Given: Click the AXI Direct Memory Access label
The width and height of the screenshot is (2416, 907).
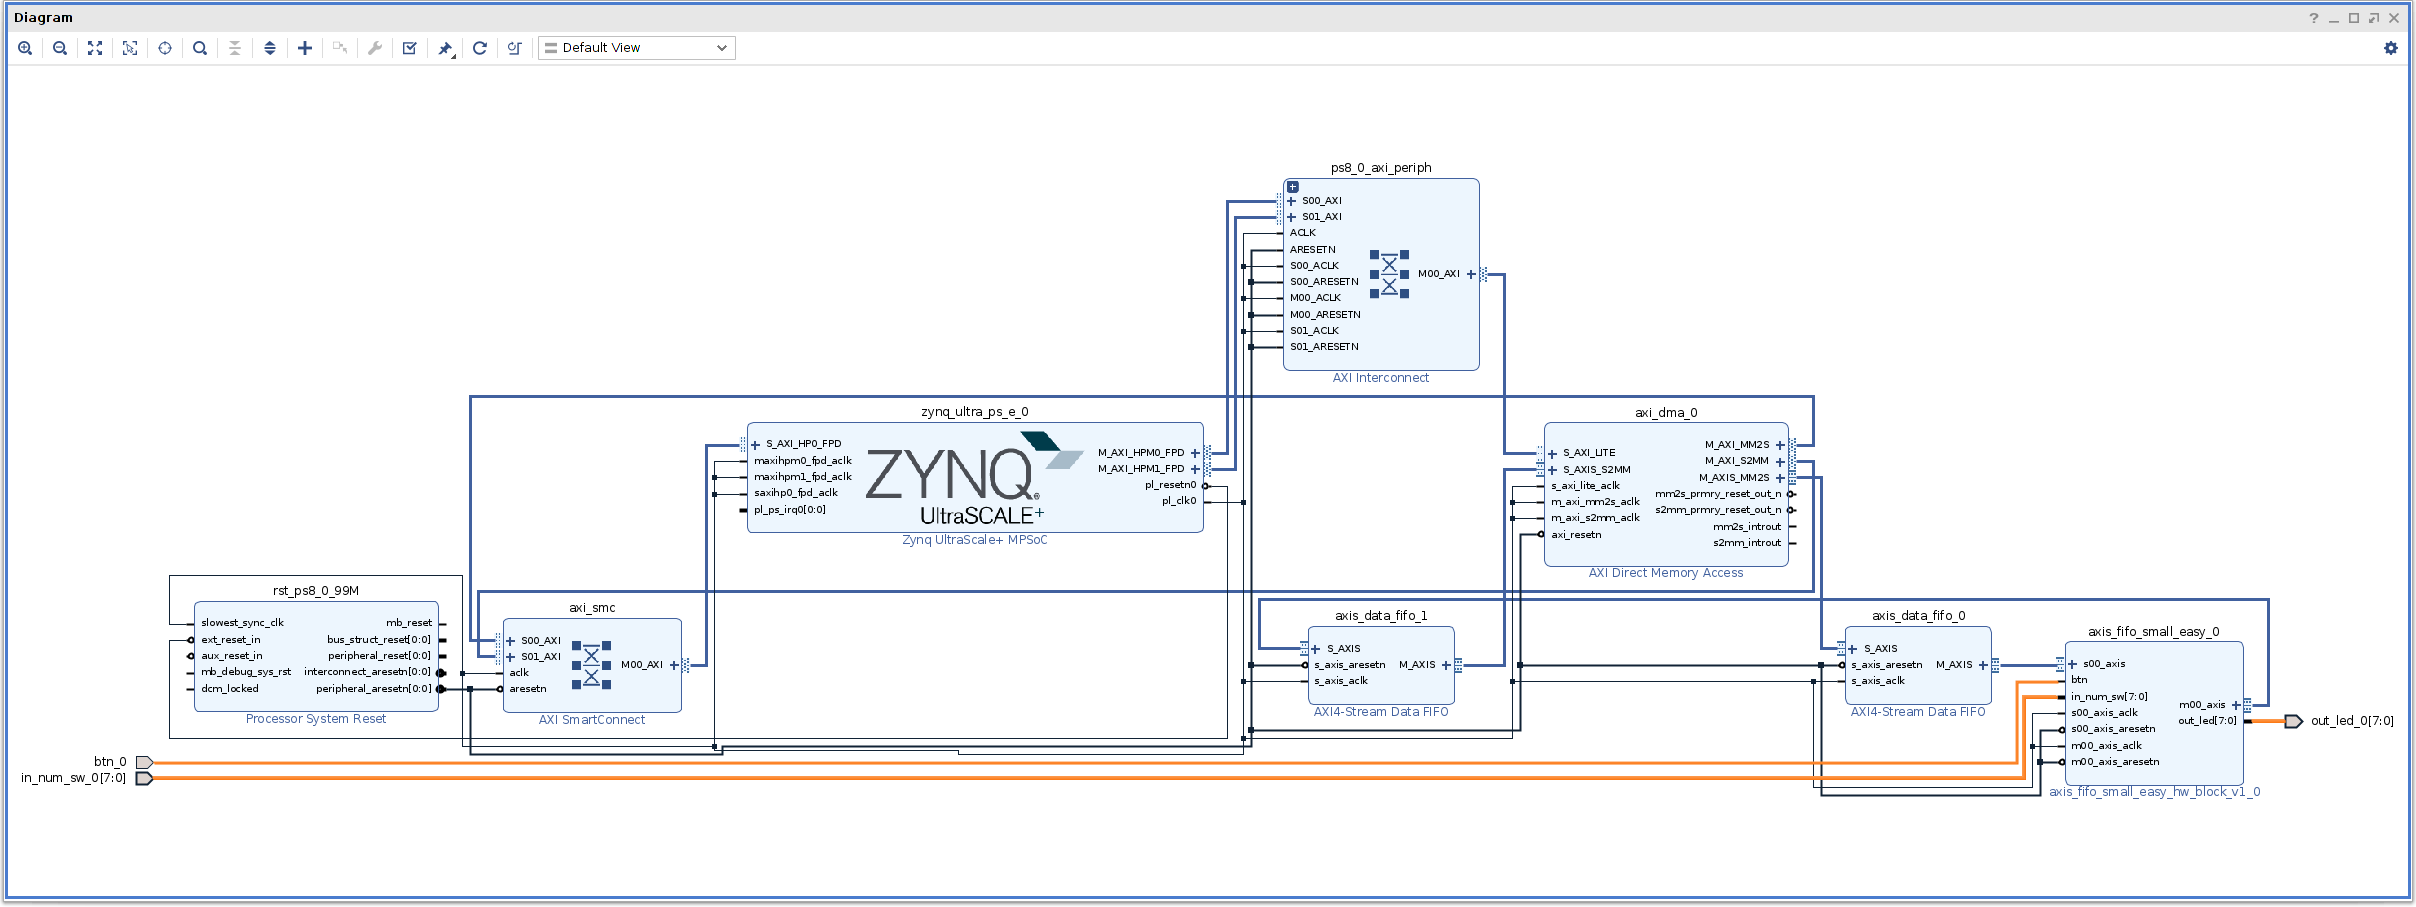Looking at the screenshot, I should [x=1666, y=573].
